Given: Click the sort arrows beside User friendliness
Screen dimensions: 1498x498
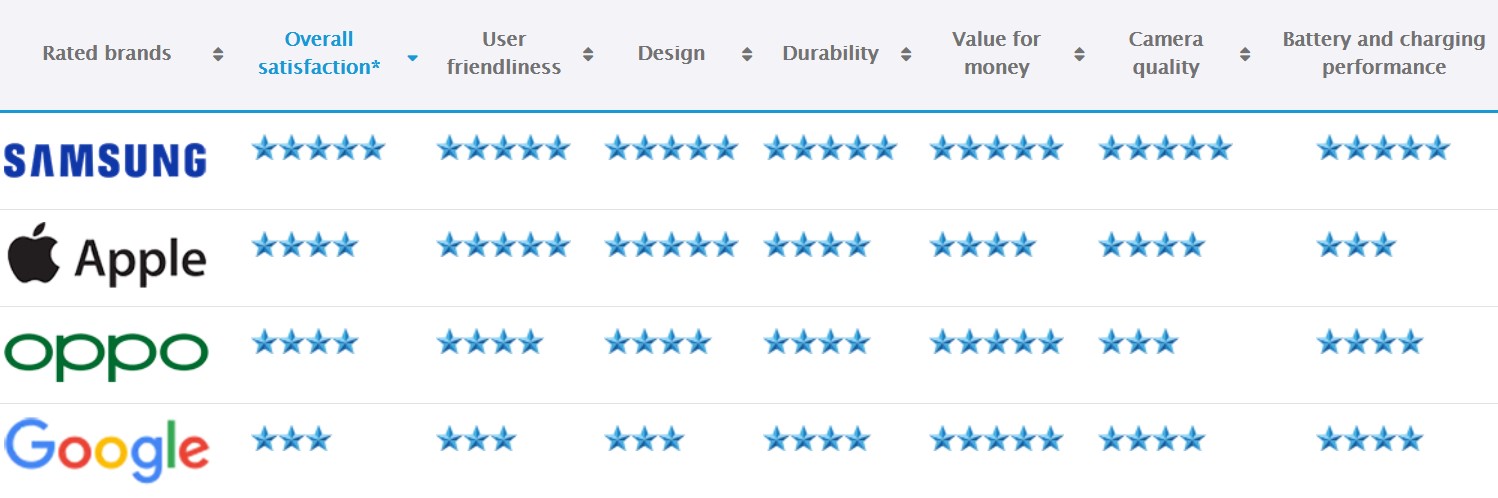Looking at the screenshot, I should (588, 54).
